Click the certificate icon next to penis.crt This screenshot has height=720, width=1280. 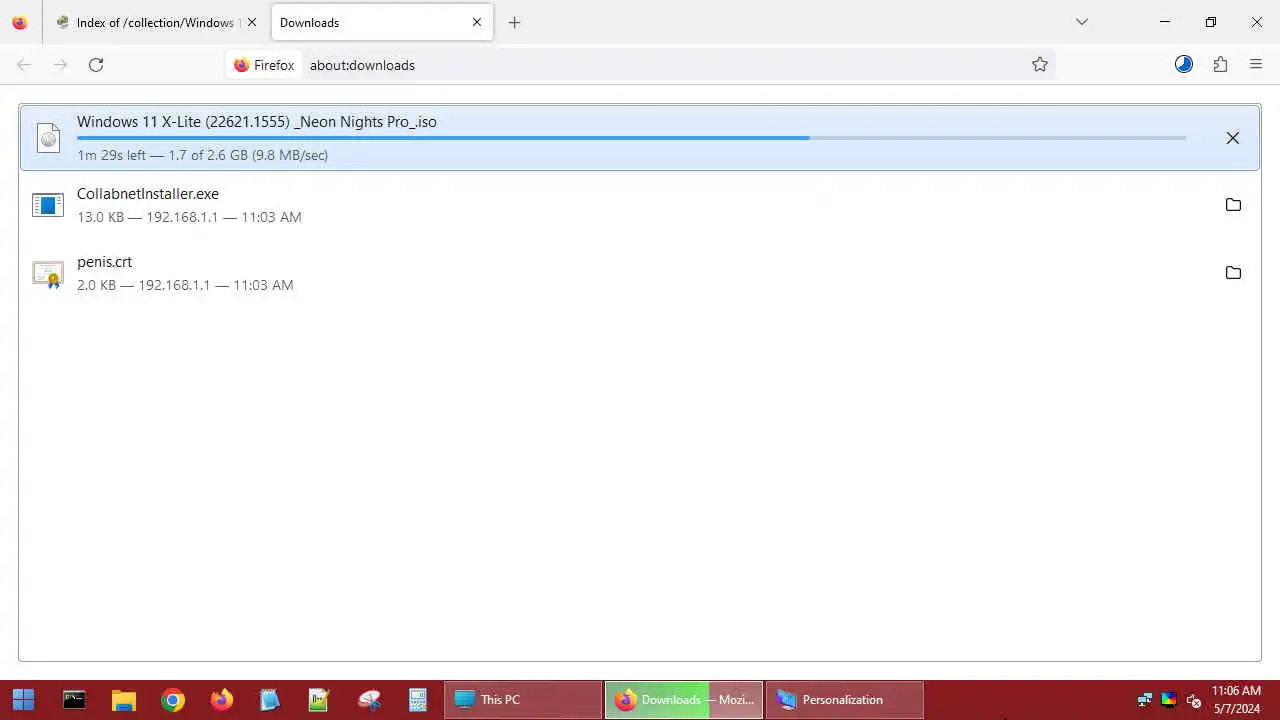click(x=48, y=273)
